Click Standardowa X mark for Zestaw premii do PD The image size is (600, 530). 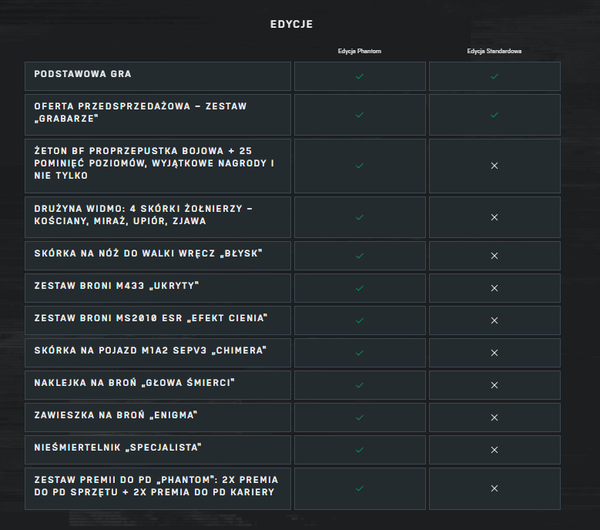point(494,488)
